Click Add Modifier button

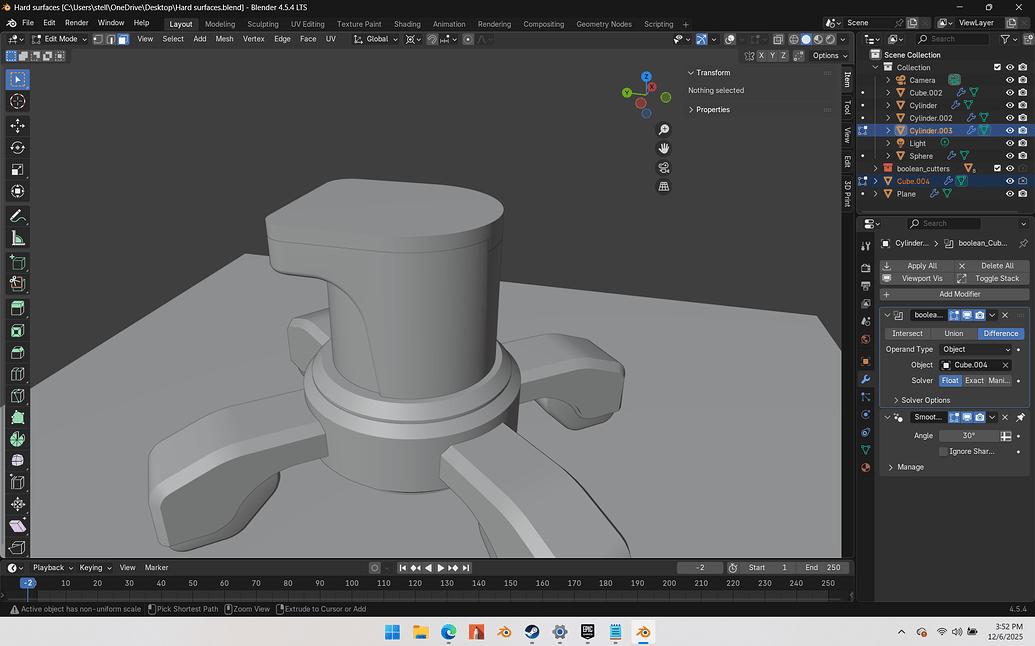coord(954,294)
